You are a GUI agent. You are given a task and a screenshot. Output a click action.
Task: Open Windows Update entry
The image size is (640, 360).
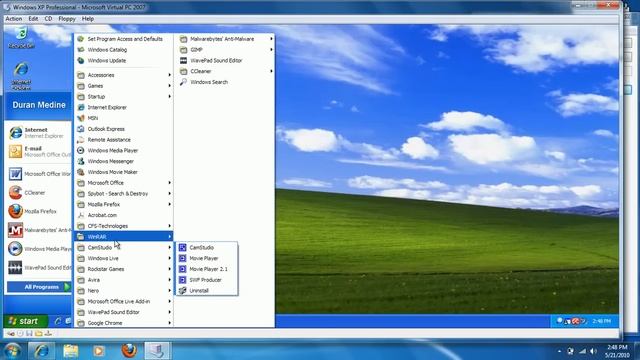pyautogui.click(x=124, y=60)
